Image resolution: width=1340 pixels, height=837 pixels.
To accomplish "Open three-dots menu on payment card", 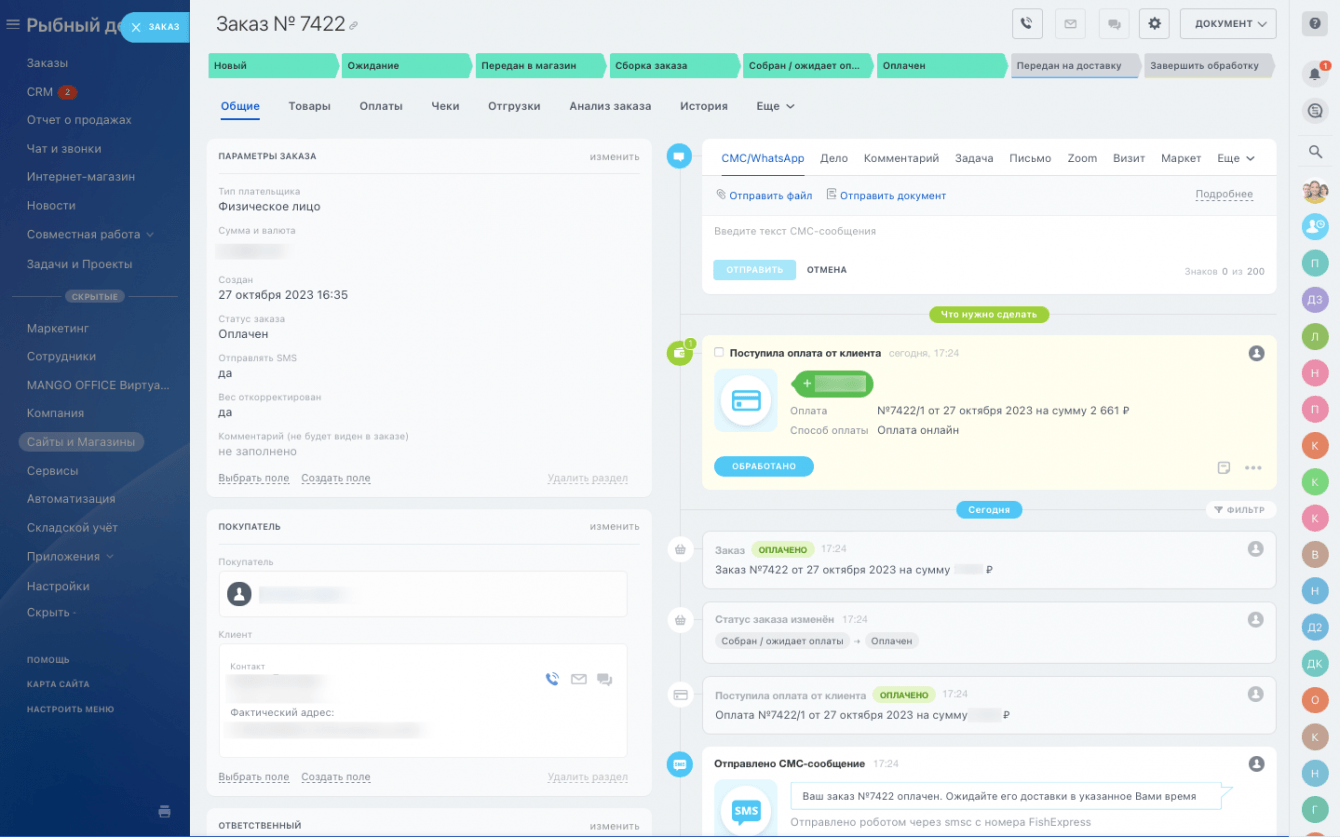I will 1253,468.
